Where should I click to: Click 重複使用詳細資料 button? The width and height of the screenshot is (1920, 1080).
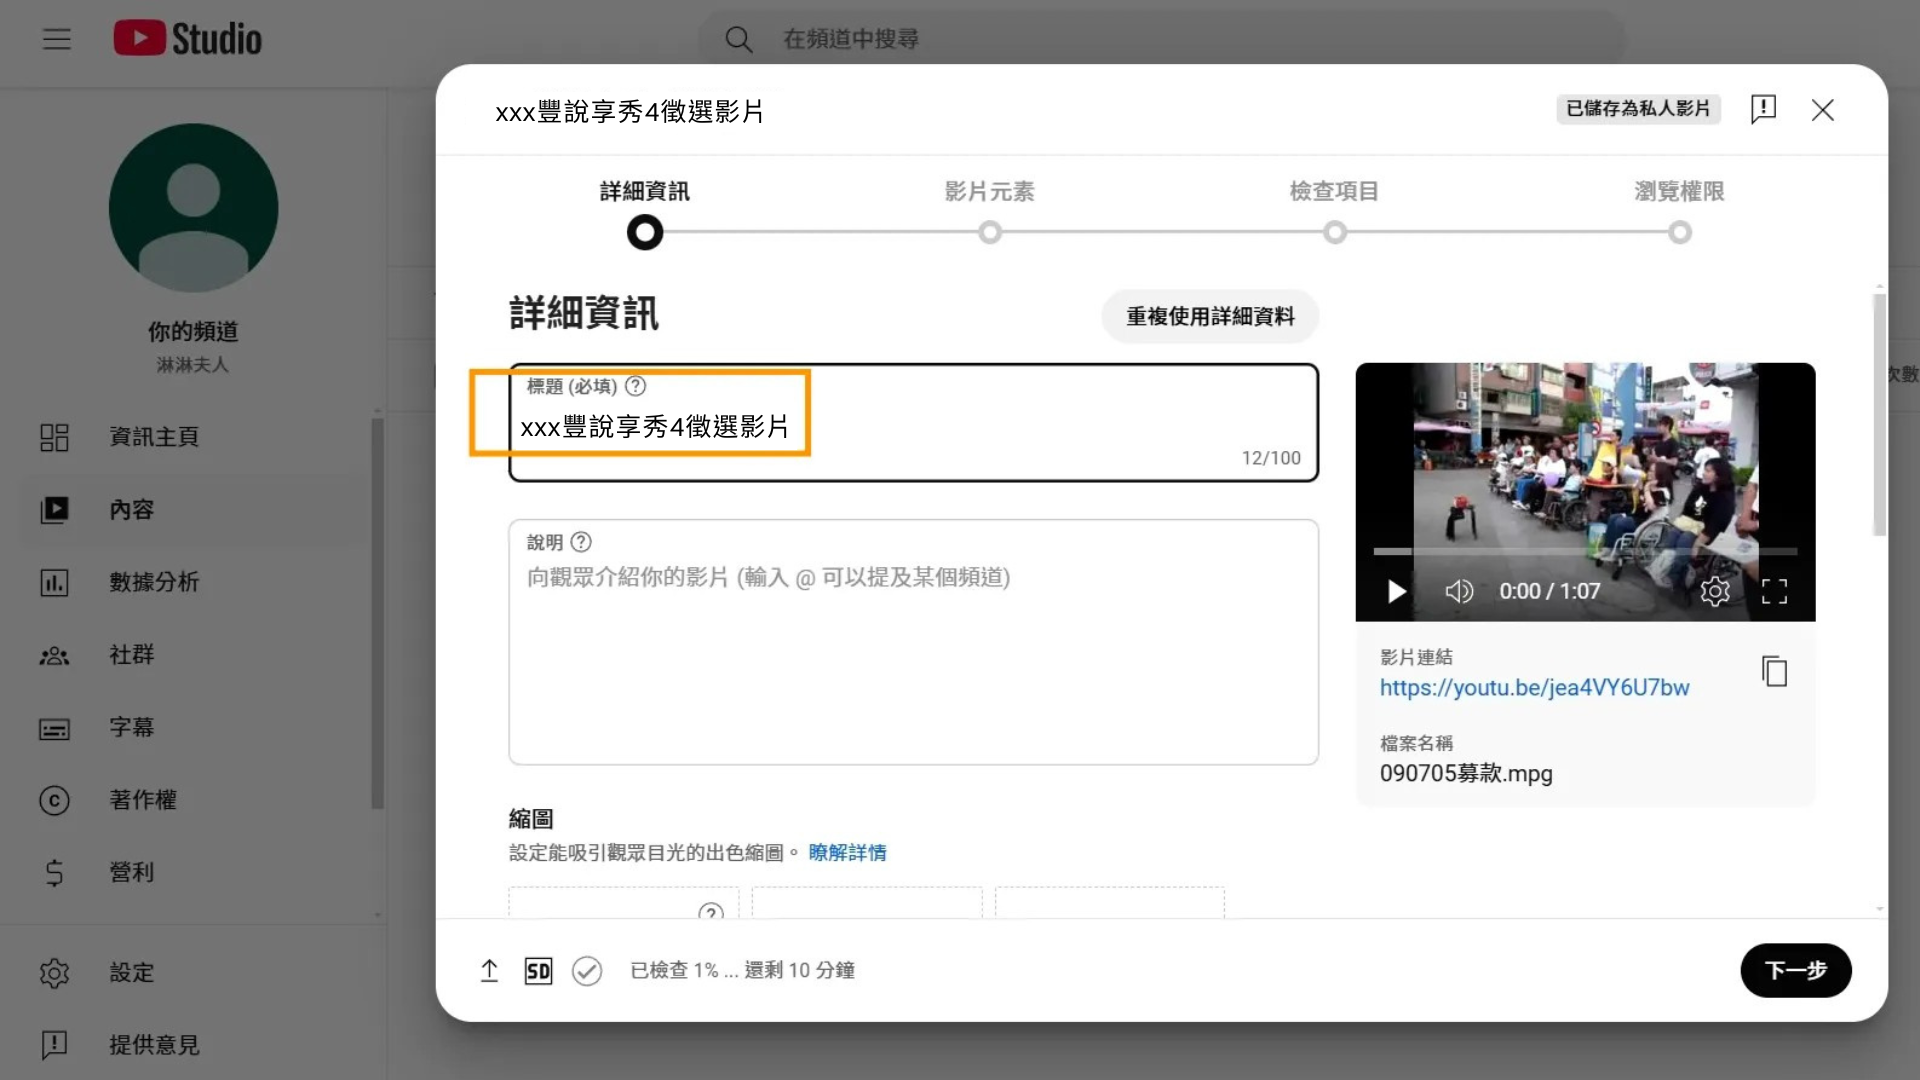click(x=1210, y=316)
